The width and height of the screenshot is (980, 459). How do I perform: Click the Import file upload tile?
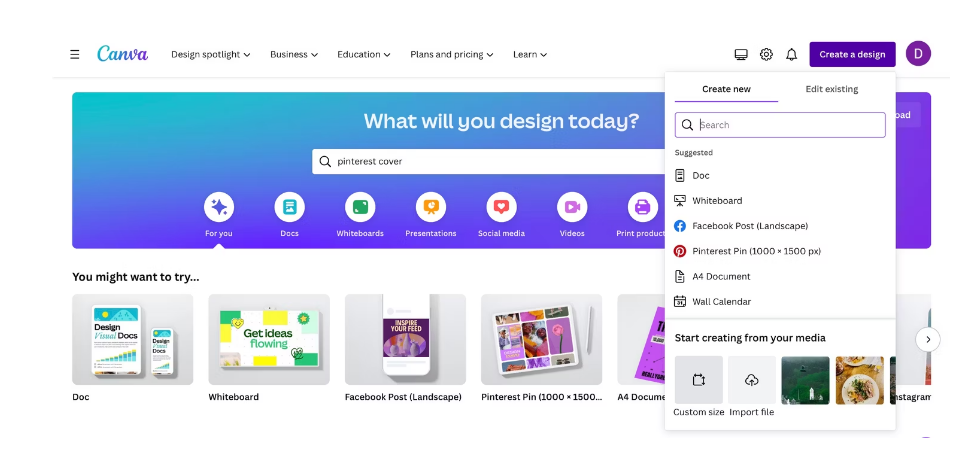pos(752,380)
